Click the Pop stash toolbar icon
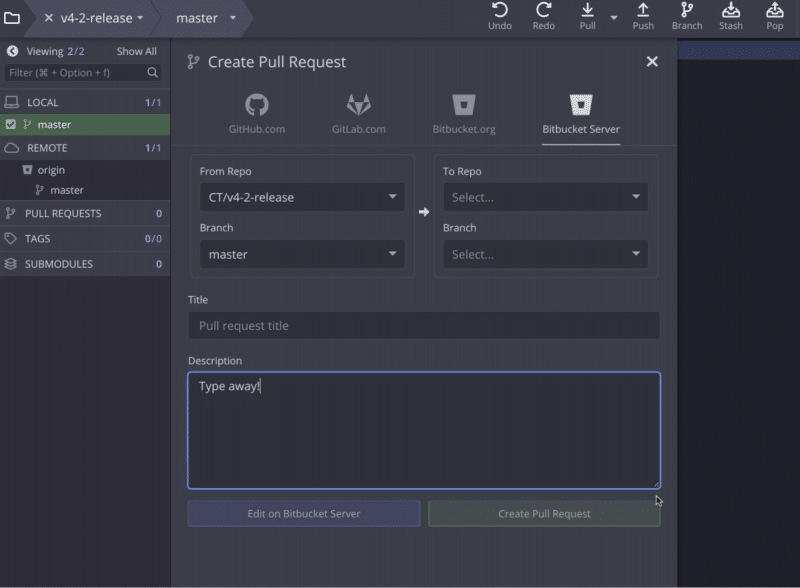The width and height of the screenshot is (800, 588). pyautogui.click(x=774, y=16)
